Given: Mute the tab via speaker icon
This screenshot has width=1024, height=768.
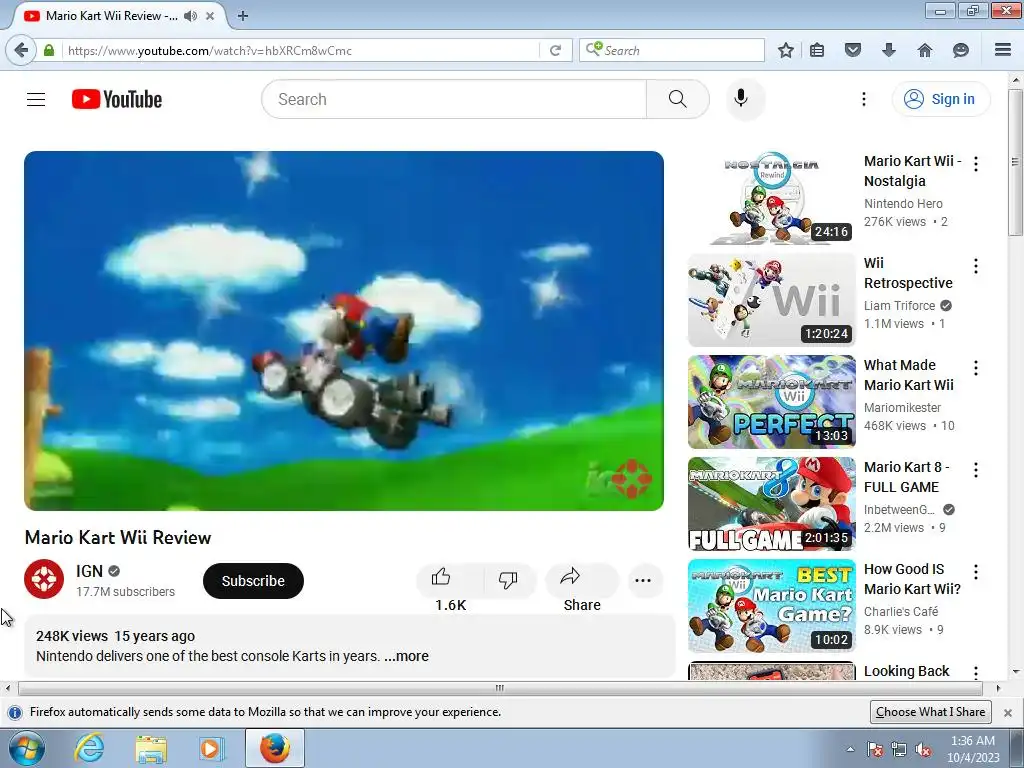Looking at the screenshot, I should coord(190,16).
